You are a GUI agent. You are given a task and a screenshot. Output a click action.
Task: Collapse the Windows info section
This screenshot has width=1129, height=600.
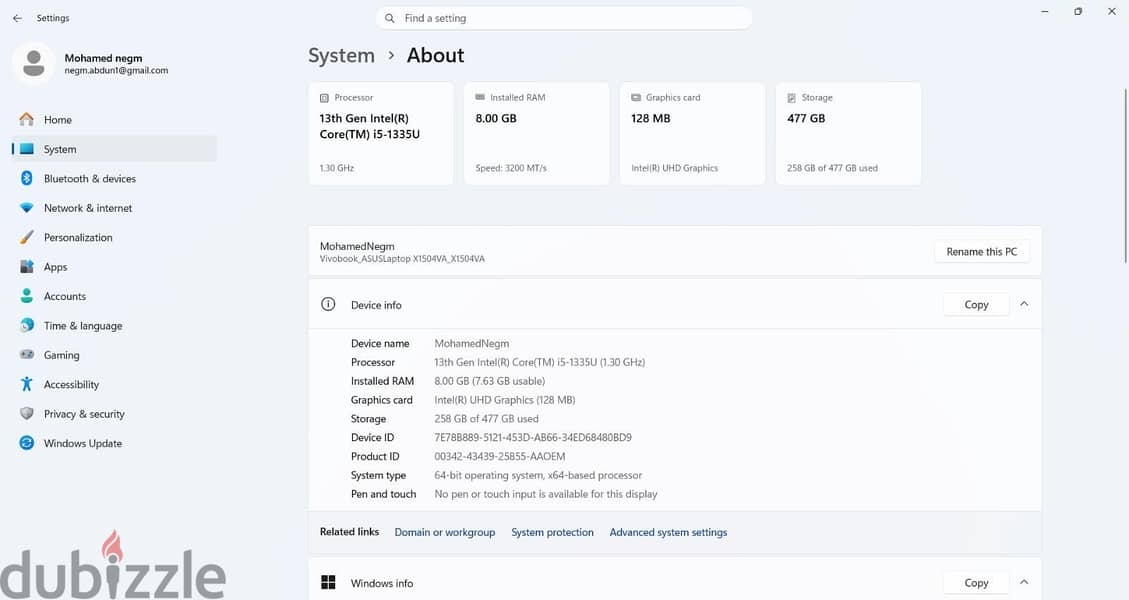[x=1024, y=582]
